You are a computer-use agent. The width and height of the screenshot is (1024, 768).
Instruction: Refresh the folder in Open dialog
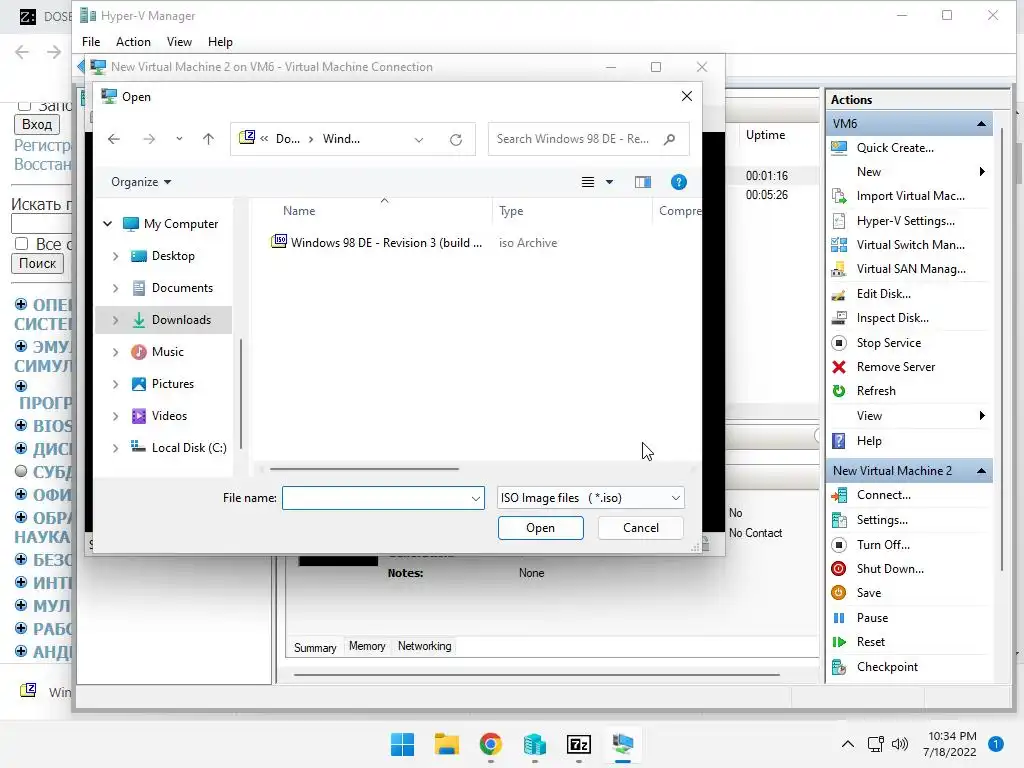pyautogui.click(x=456, y=139)
